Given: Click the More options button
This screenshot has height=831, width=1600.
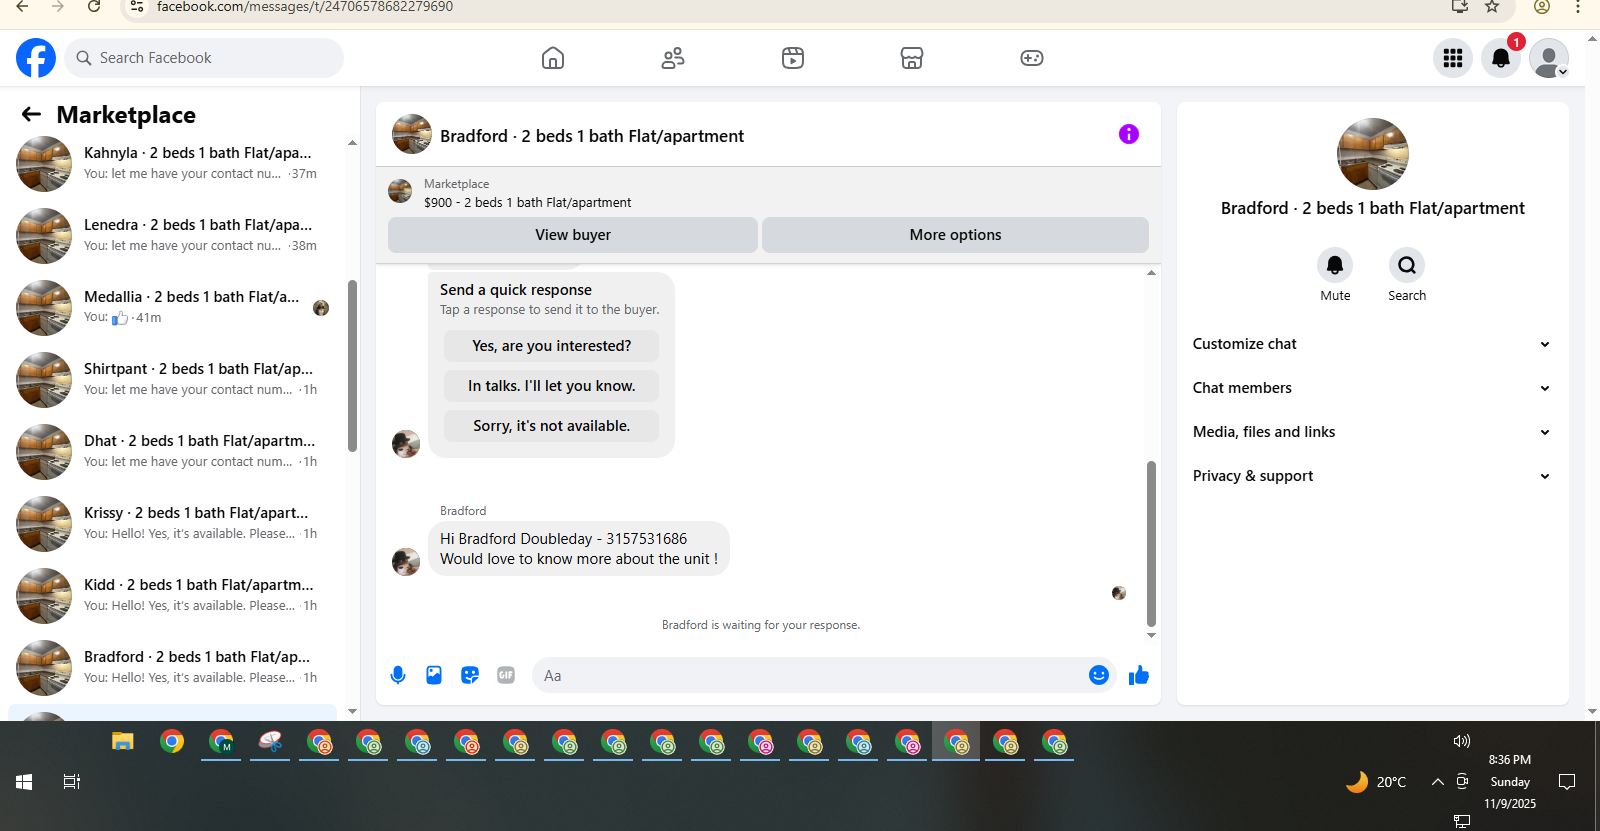Looking at the screenshot, I should click(955, 235).
